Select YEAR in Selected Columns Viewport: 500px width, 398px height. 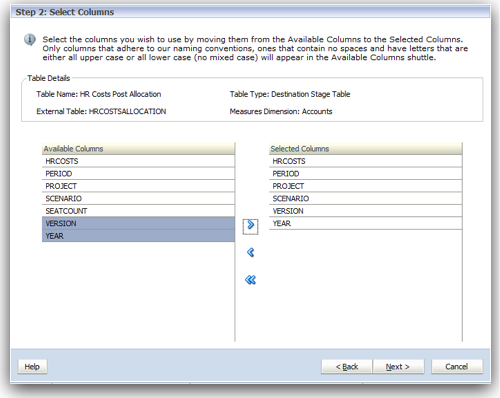(366, 223)
